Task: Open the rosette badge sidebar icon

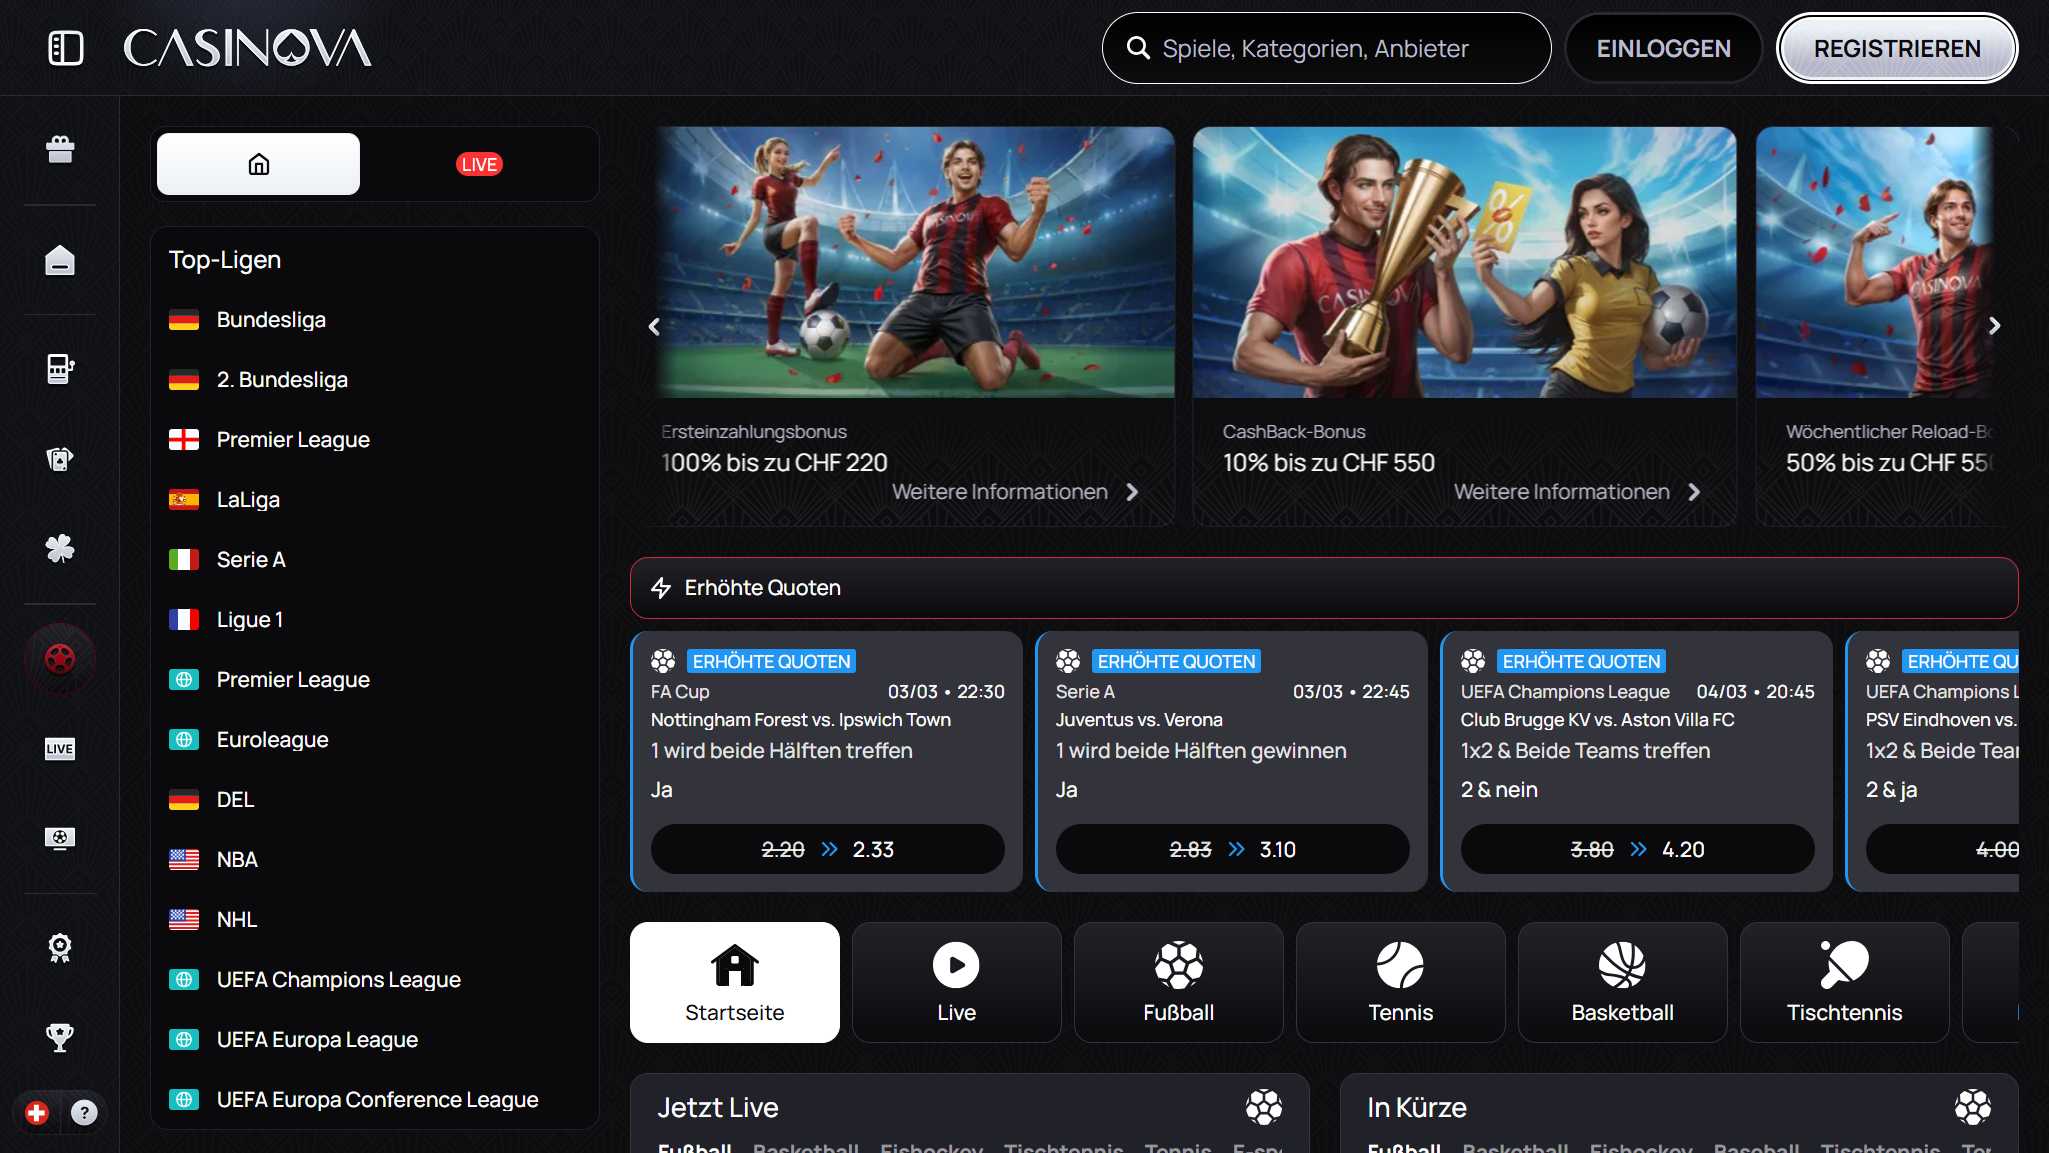Action: (60, 948)
